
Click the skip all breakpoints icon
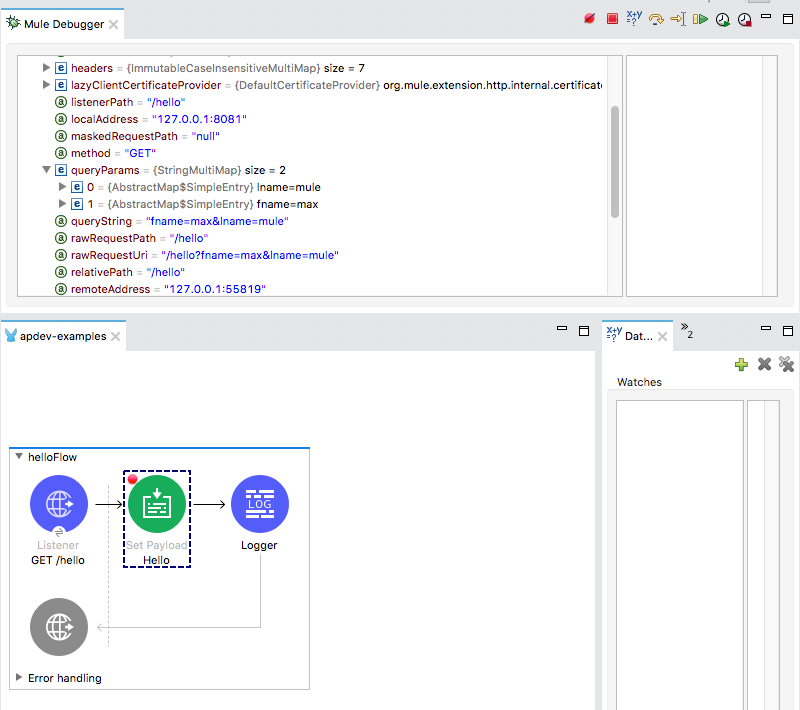click(589, 19)
